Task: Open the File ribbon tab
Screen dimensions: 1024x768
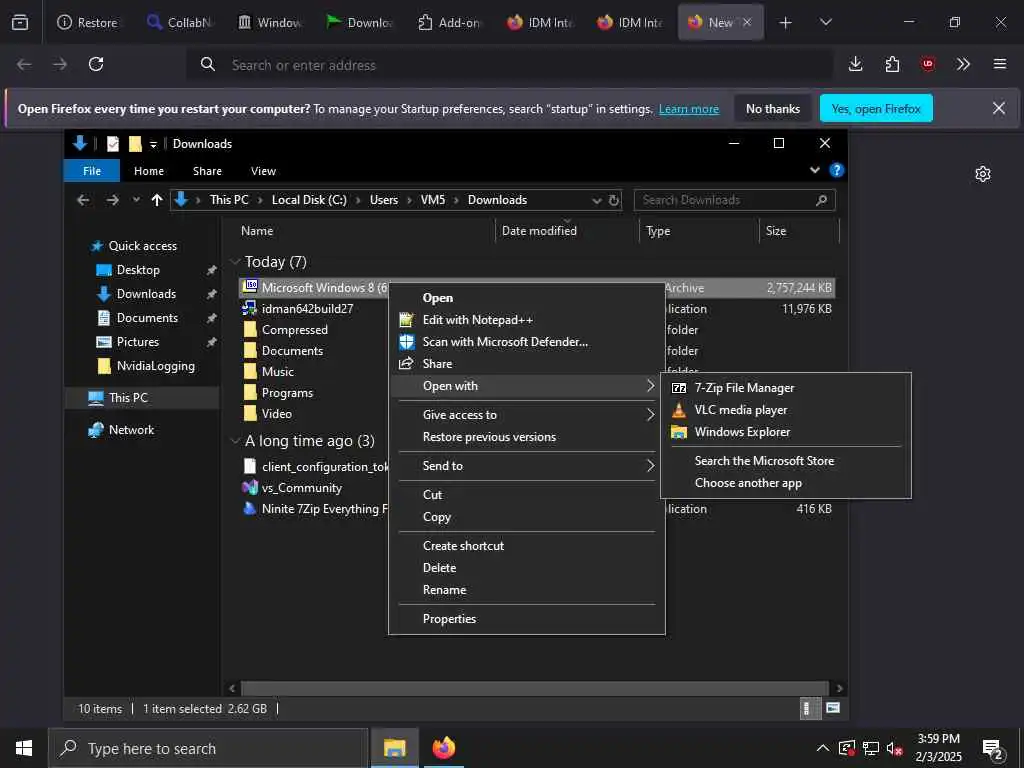Action: tap(92, 171)
